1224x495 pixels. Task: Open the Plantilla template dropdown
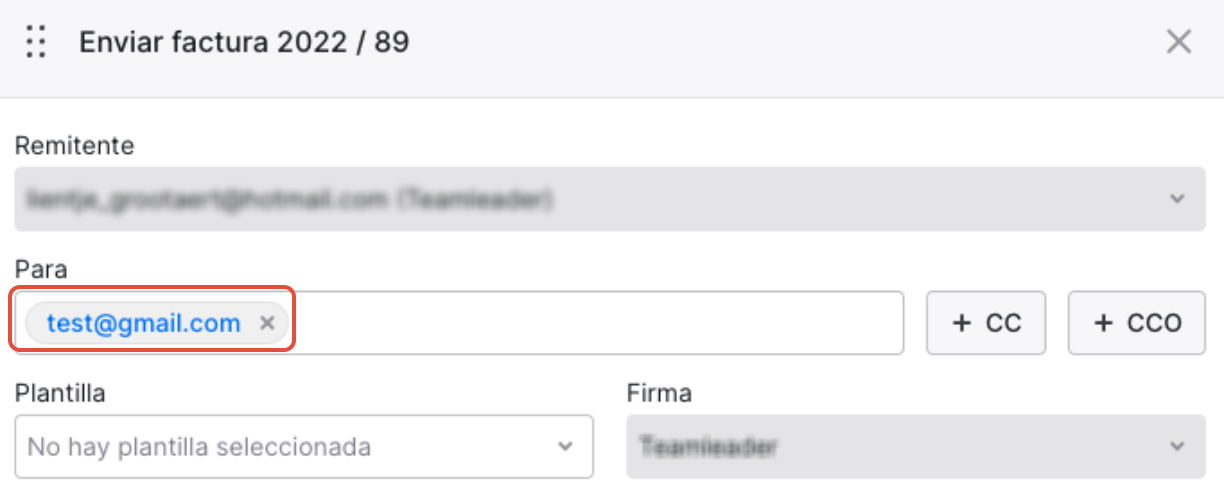[x=304, y=446]
